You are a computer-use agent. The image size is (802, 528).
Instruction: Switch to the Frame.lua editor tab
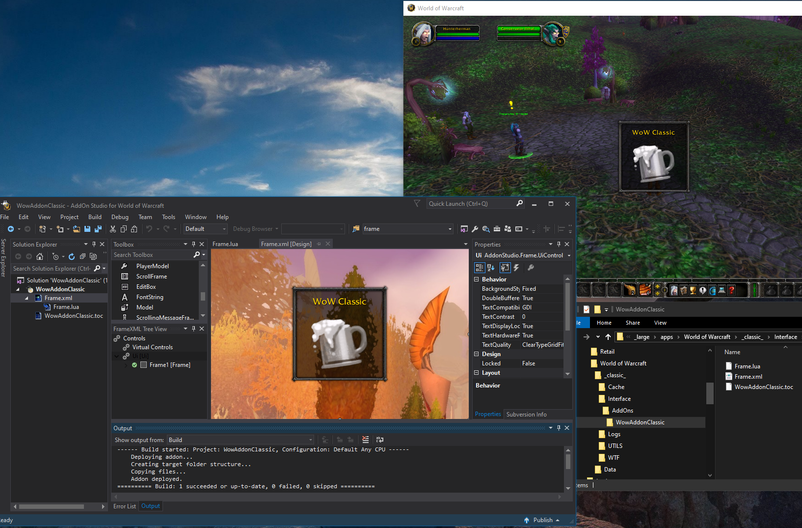point(225,244)
